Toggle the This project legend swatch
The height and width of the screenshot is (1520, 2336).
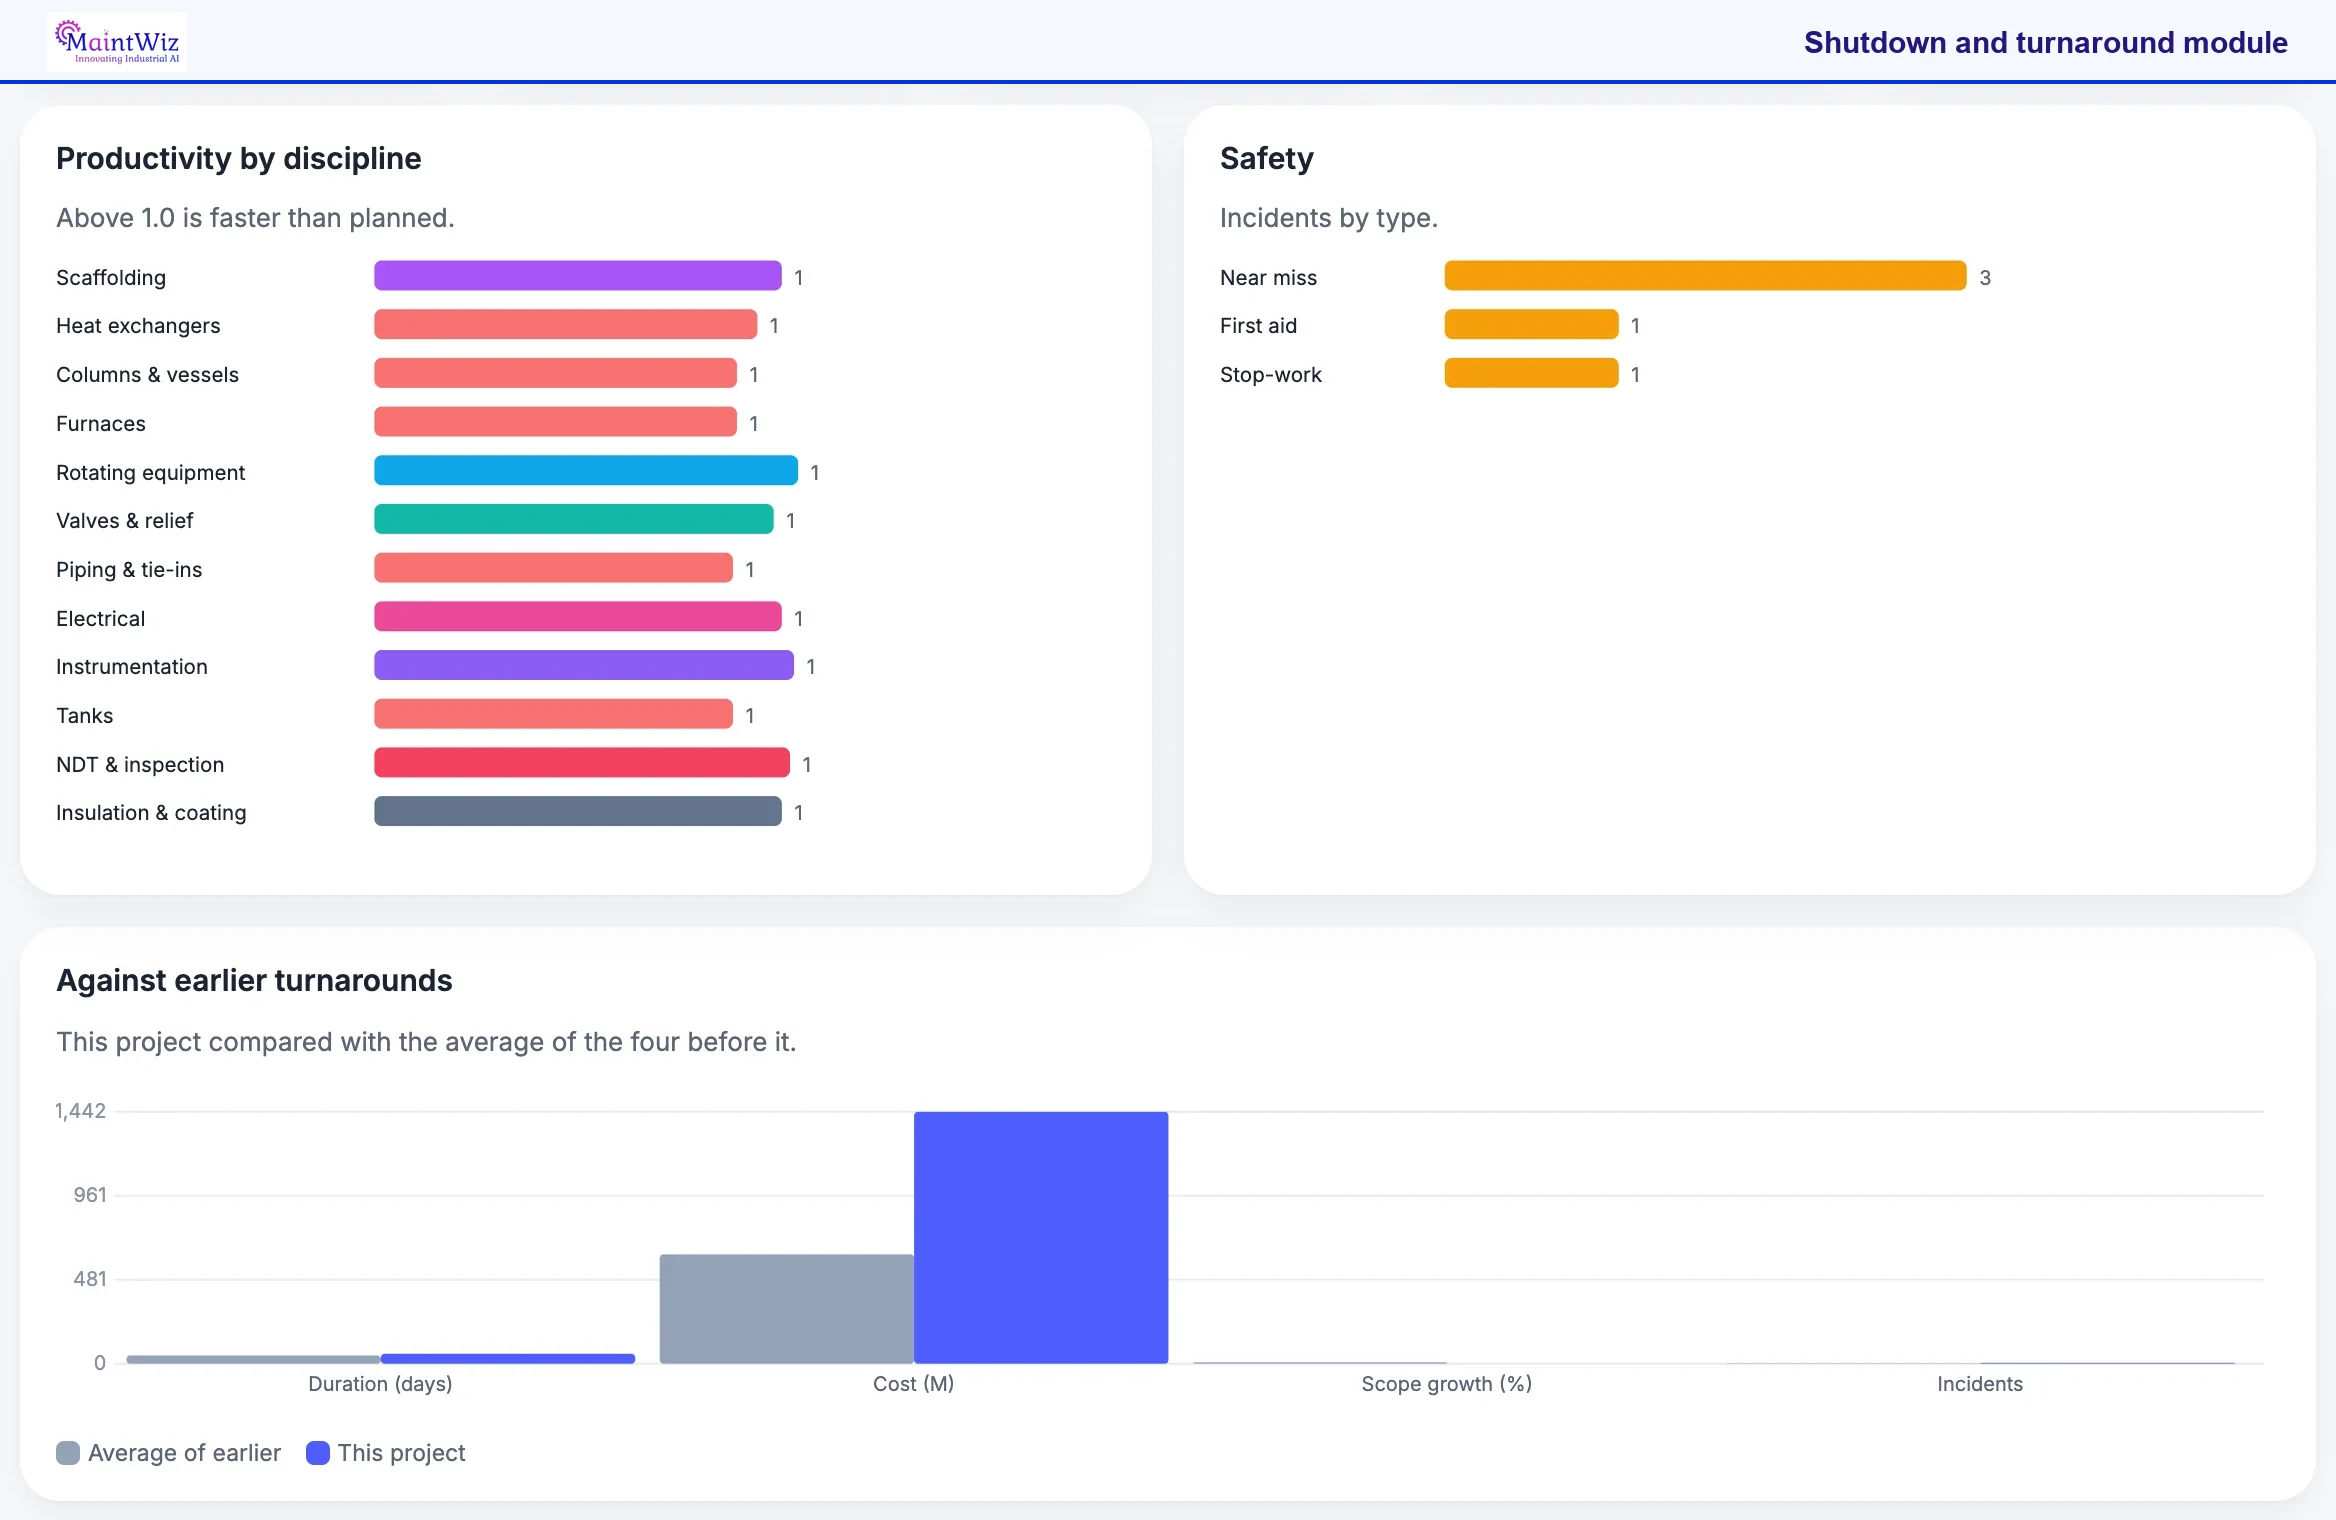click(x=318, y=1453)
